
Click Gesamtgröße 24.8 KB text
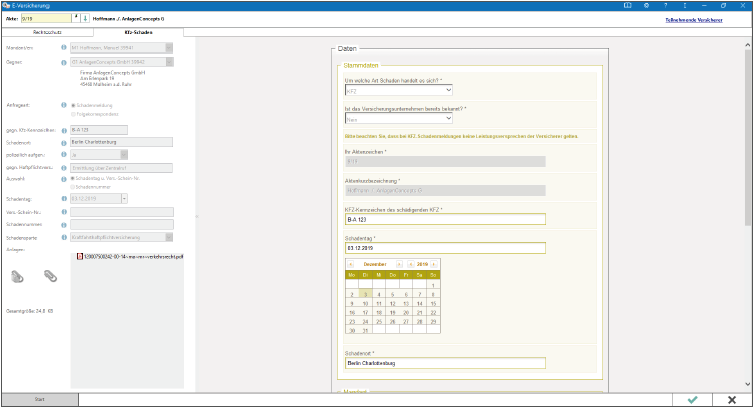point(29,311)
